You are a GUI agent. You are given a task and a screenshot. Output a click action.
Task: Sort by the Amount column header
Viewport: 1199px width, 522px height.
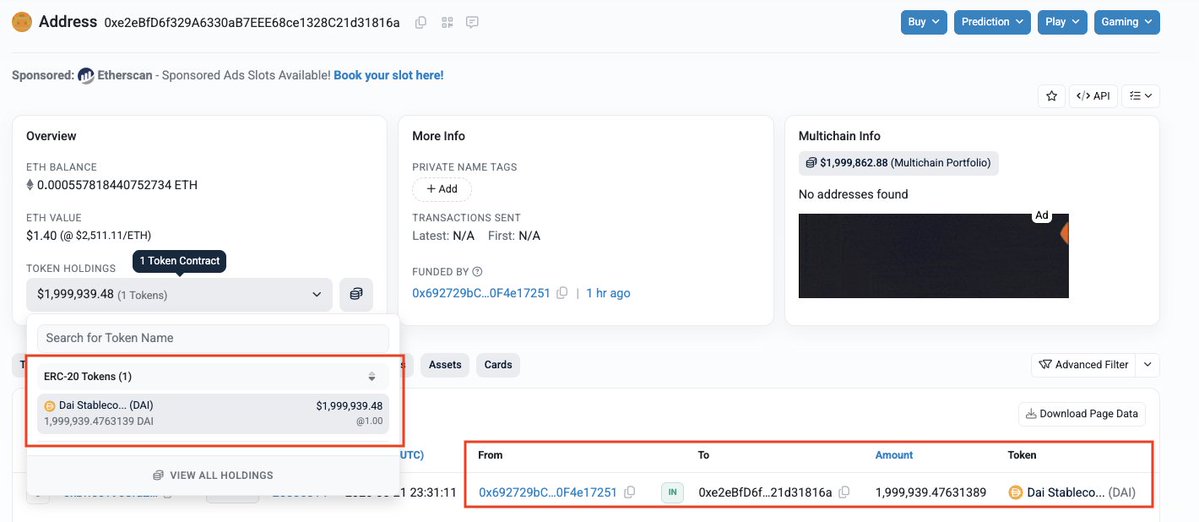(894, 455)
